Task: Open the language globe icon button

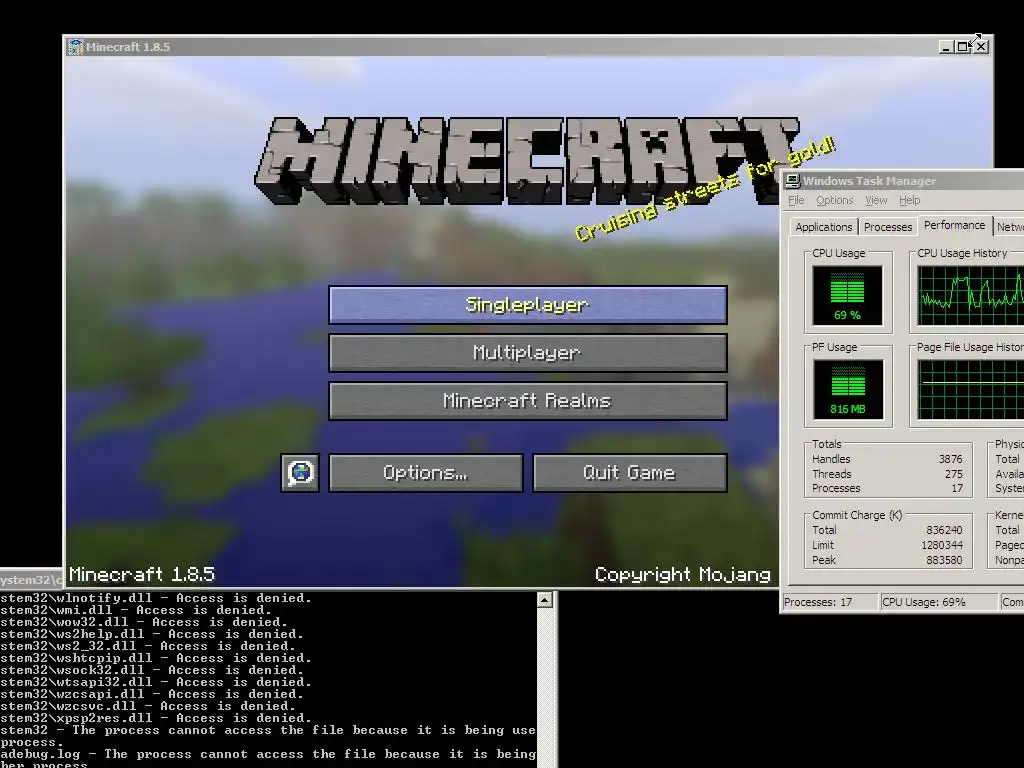Action: tap(300, 472)
